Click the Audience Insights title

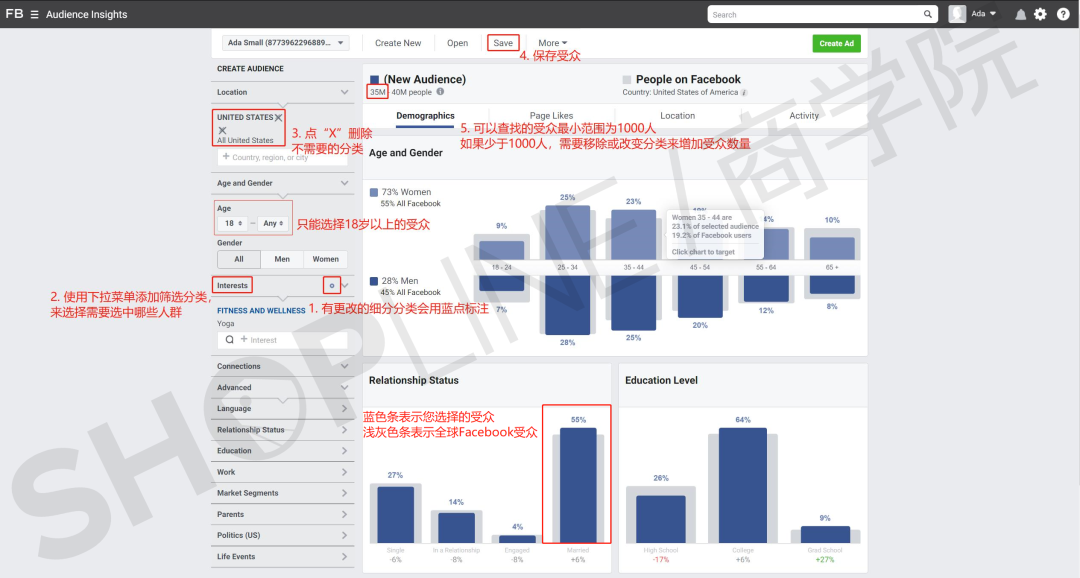(x=87, y=14)
